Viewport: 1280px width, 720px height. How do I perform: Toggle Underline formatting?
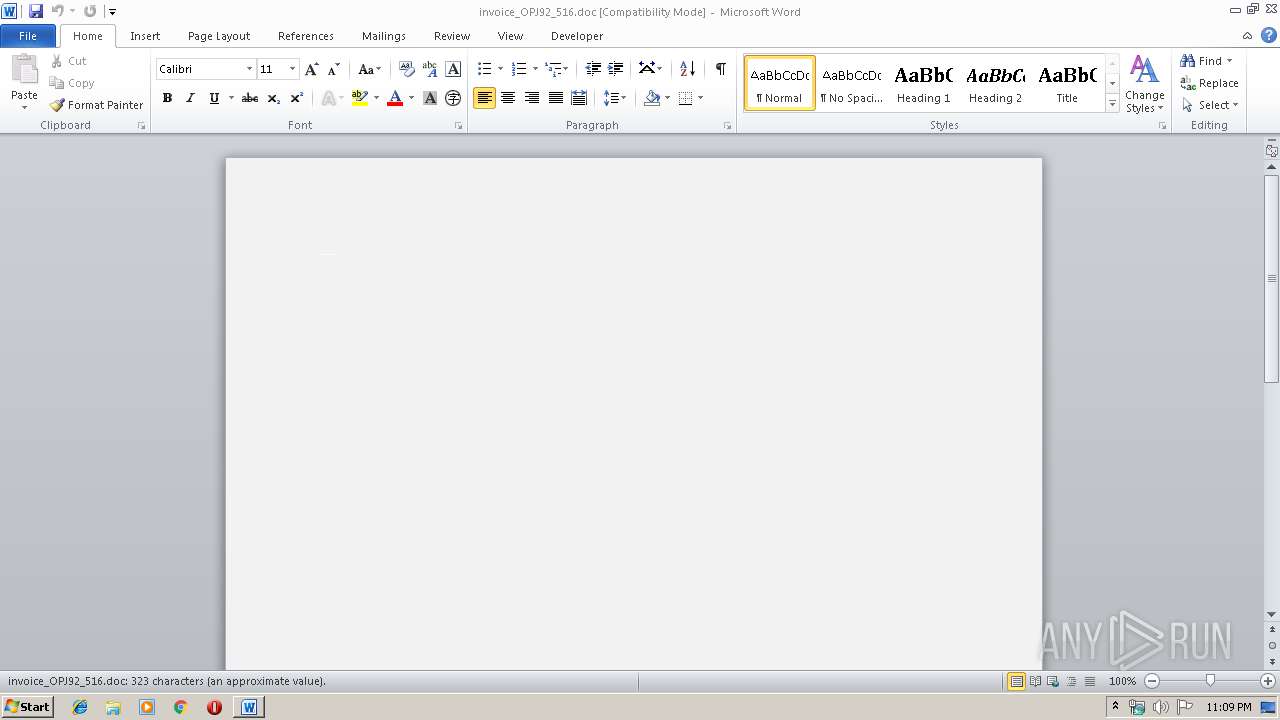(214, 98)
